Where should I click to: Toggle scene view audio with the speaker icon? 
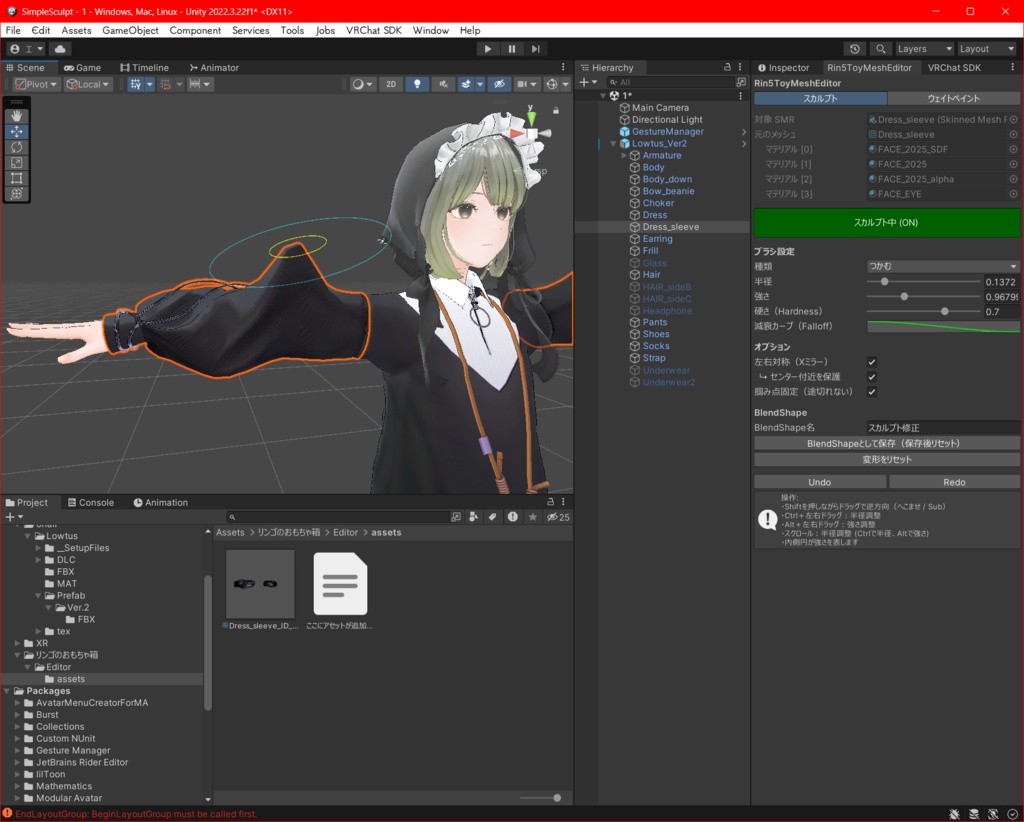tap(443, 85)
